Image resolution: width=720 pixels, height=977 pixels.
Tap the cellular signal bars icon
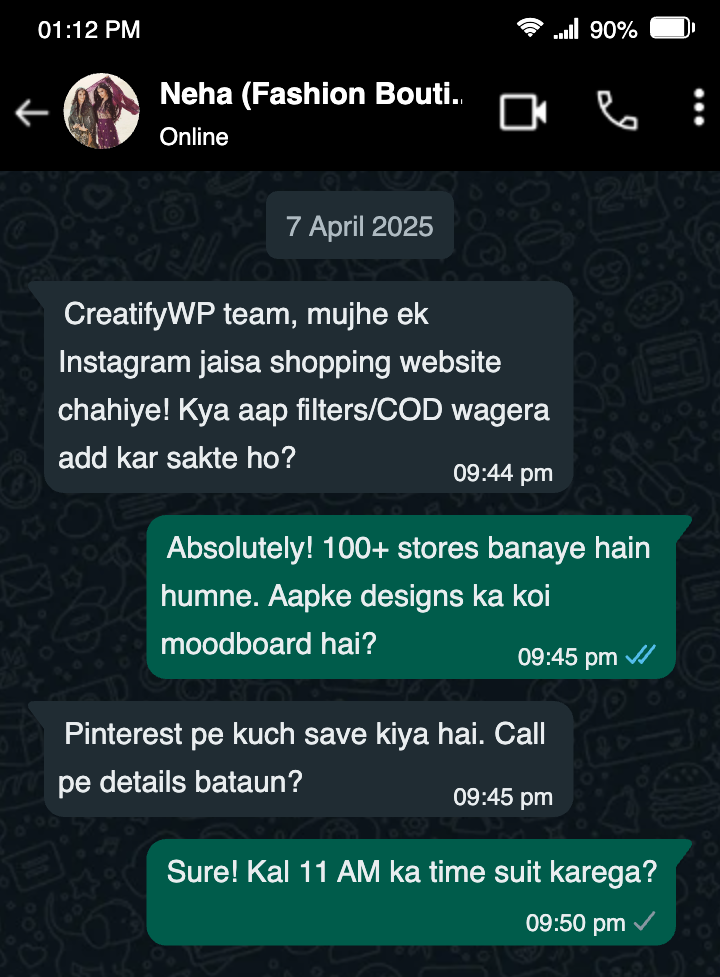click(566, 29)
